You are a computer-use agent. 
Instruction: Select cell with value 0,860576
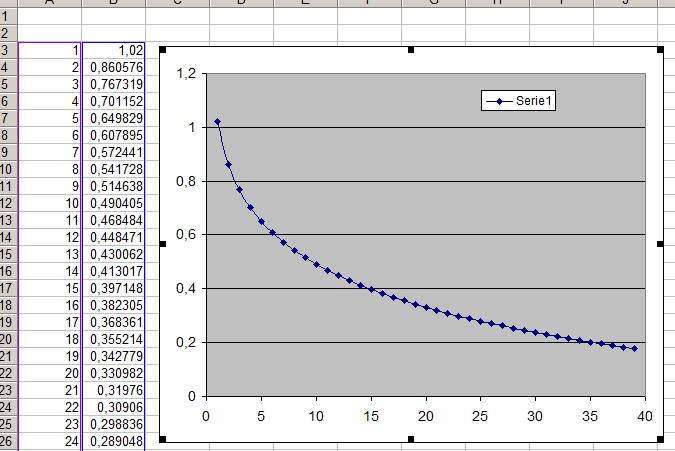point(114,67)
